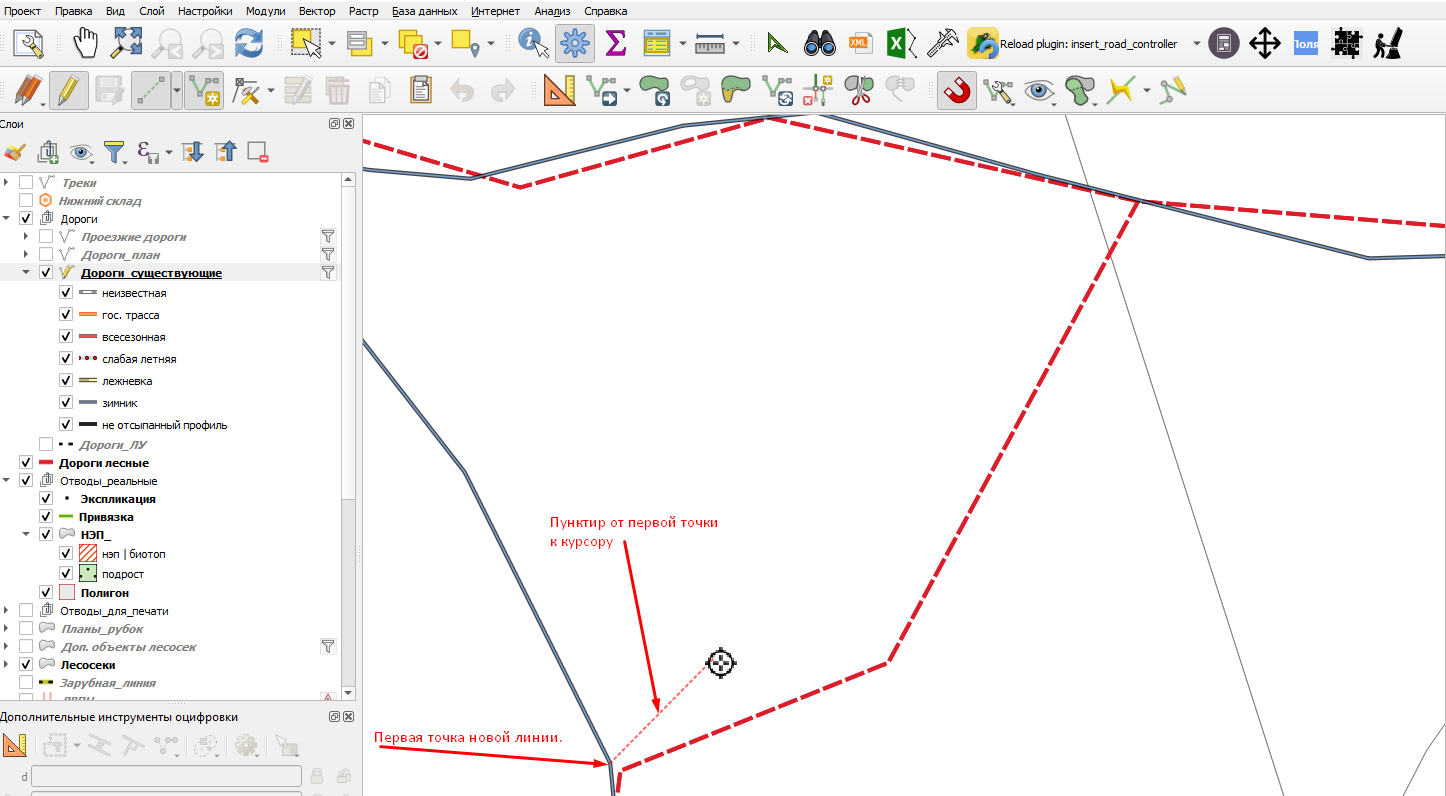Uncheck the Дороги лесные layer checkbox
This screenshot has width=1446, height=796.
click(26, 463)
